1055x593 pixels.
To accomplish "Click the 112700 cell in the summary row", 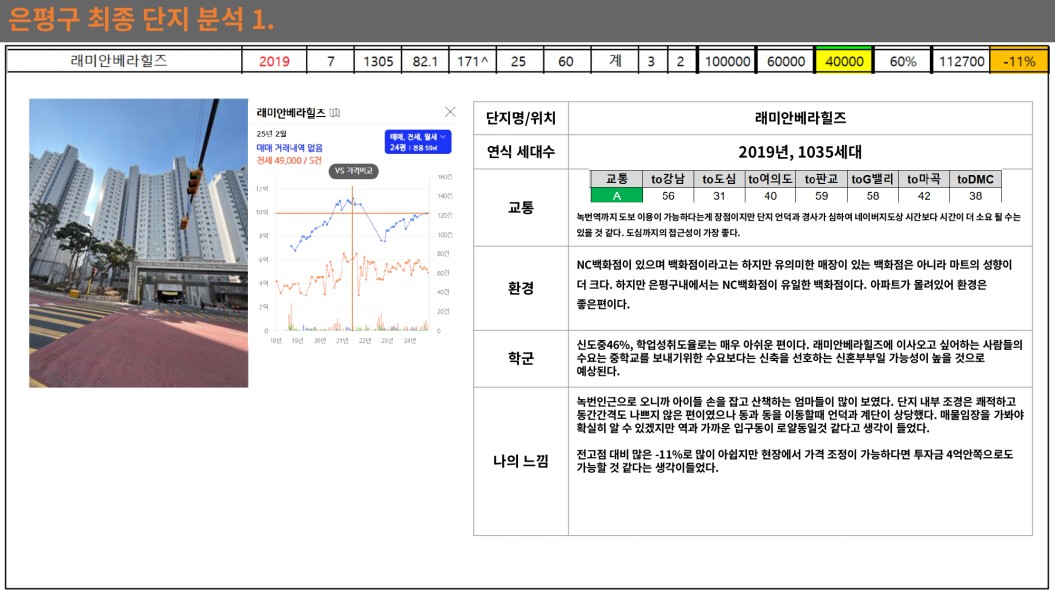I will point(961,61).
